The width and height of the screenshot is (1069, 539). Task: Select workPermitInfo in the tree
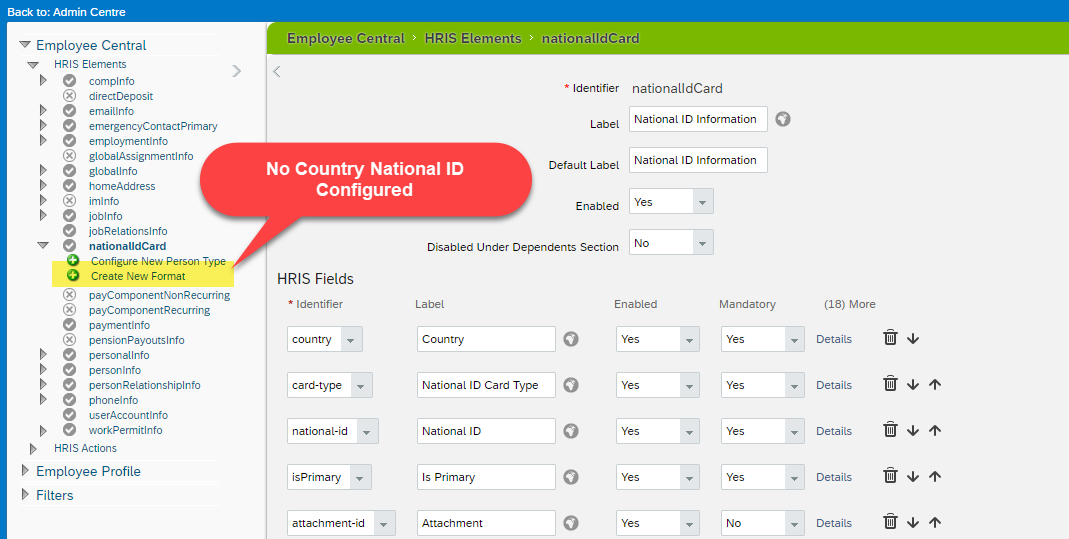click(125, 430)
